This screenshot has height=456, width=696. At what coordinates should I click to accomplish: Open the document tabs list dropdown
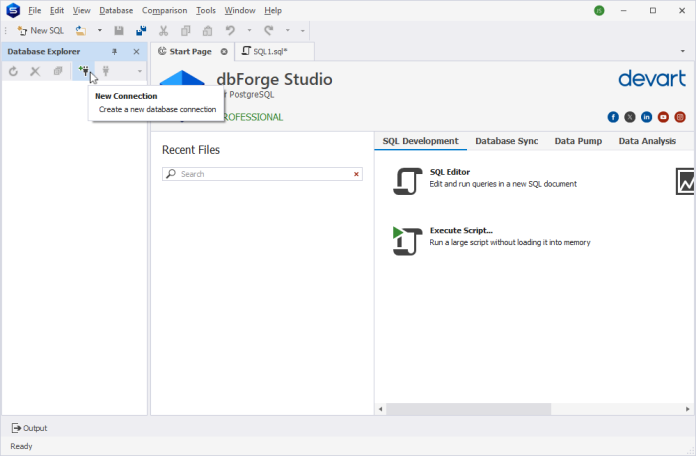point(683,51)
